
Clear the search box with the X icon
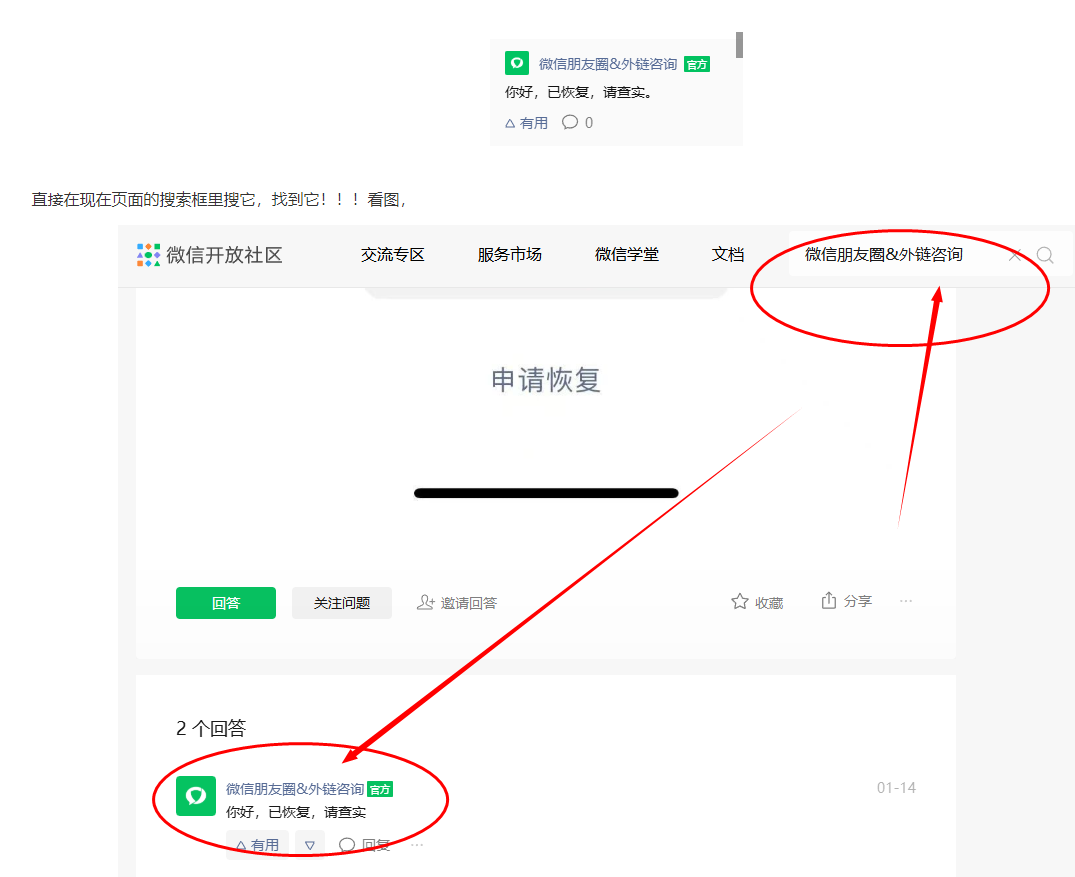pos(1015,256)
